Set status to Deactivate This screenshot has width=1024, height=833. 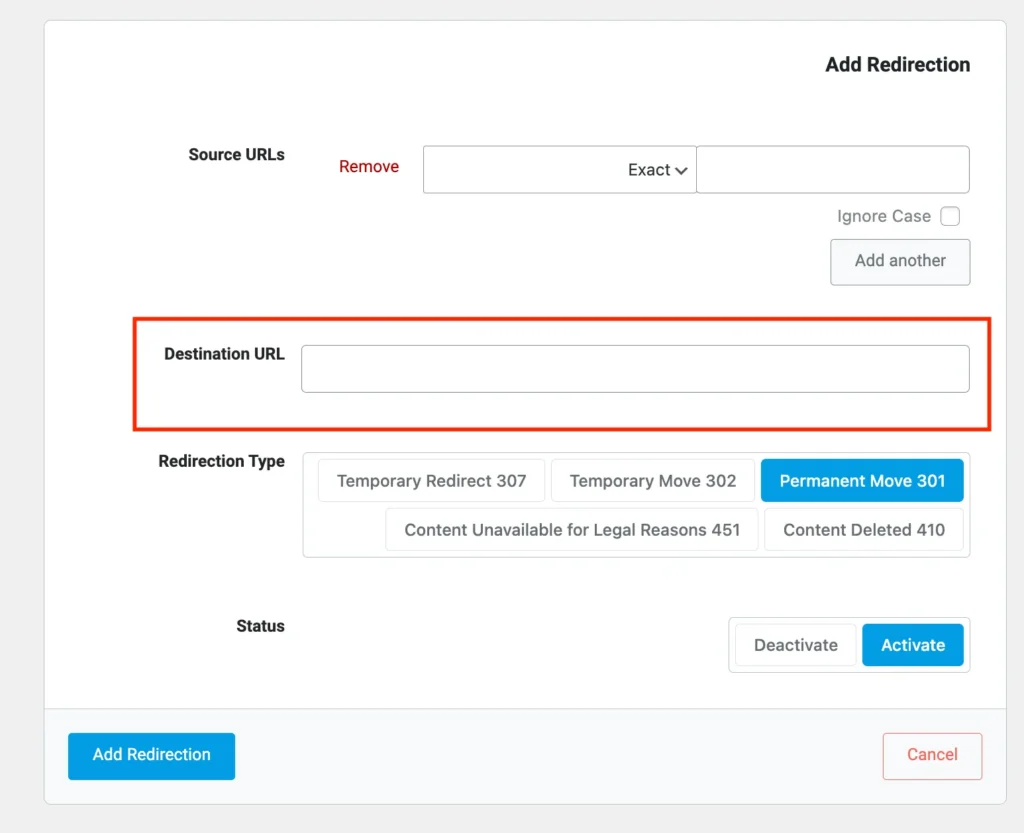pyautogui.click(x=795, y=645)
